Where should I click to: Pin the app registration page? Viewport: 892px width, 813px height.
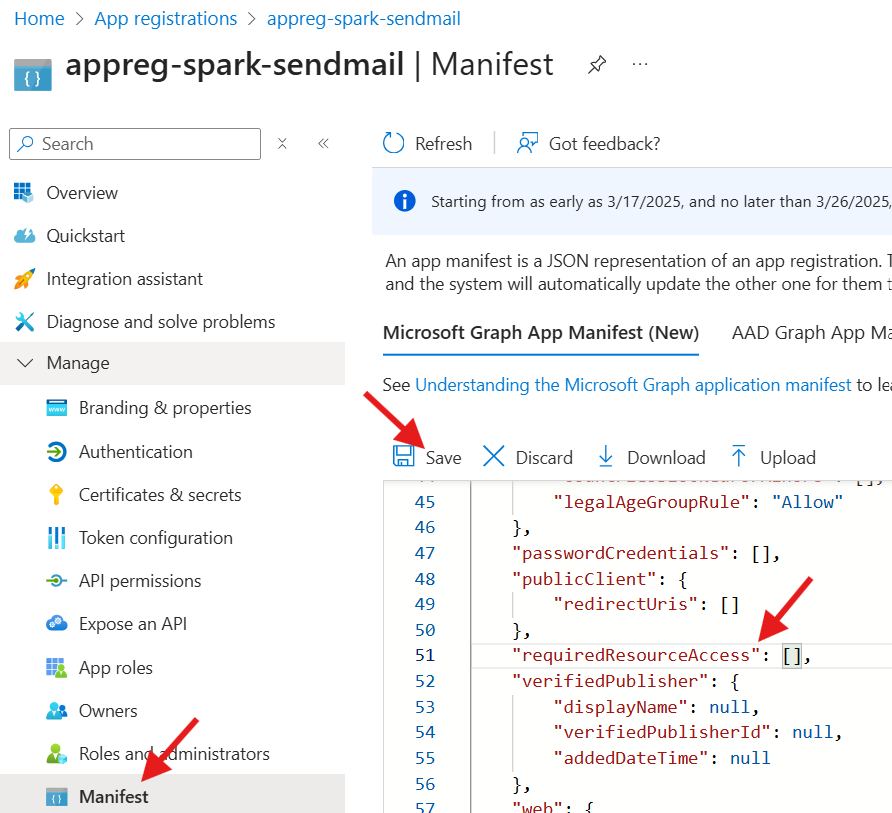pos(597,65)
